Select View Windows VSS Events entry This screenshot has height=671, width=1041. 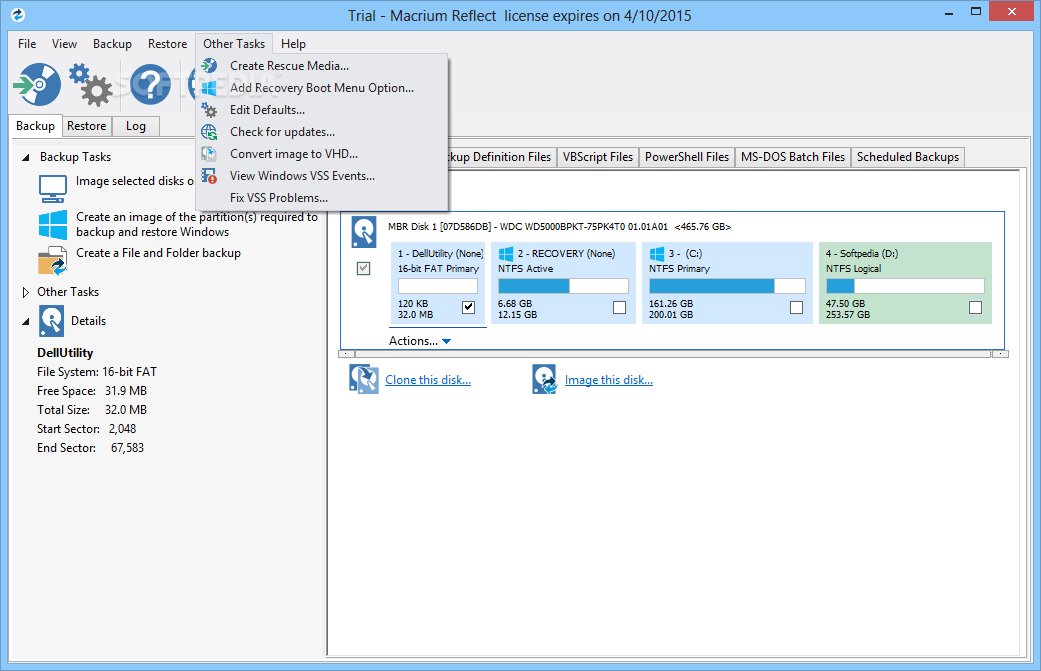coord(322,175)
